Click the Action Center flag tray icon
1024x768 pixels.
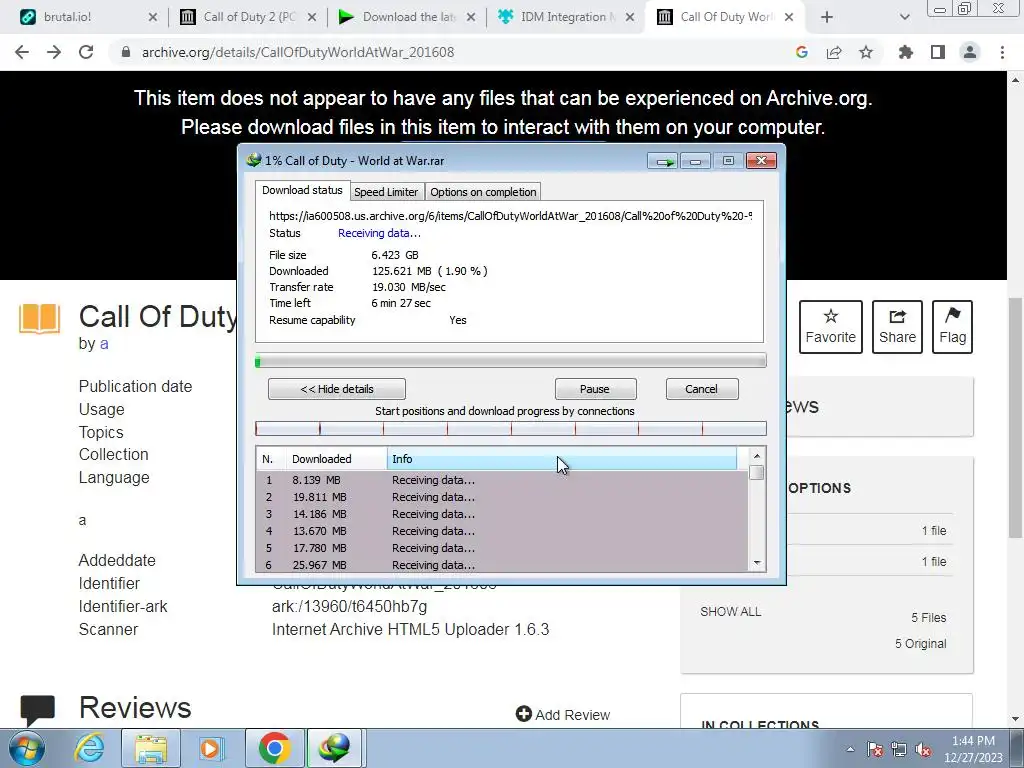click(x=874, y=749)
